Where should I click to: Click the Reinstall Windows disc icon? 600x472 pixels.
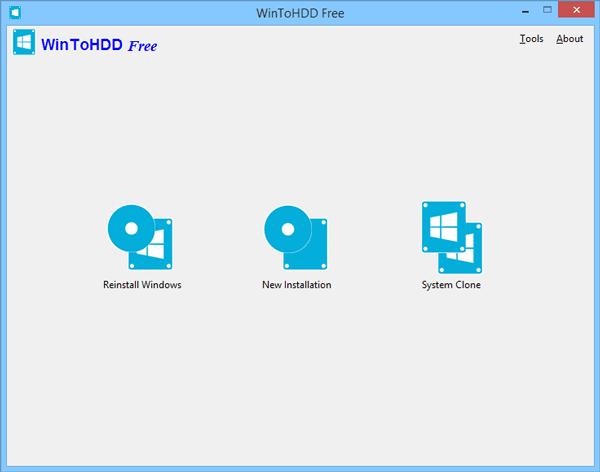pos(140,237)
